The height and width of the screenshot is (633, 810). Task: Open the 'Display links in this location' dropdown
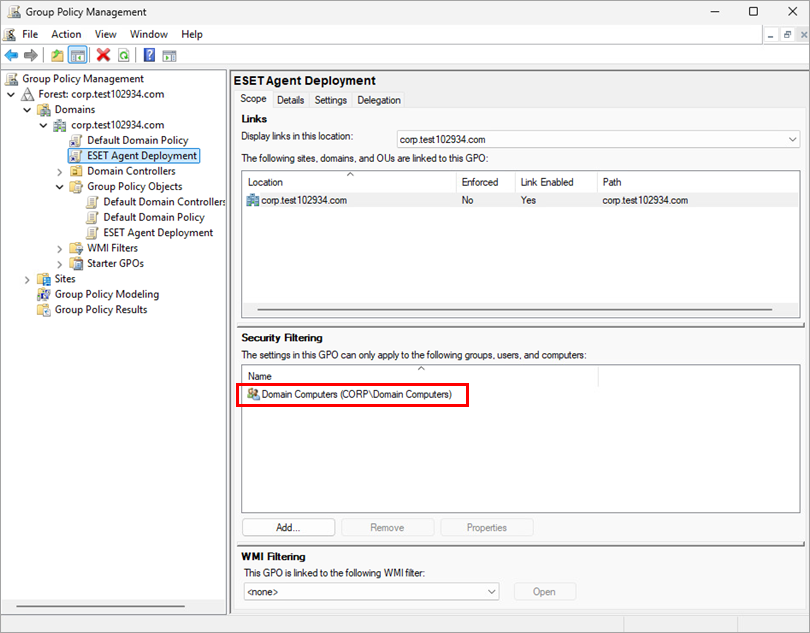point(792,139)
